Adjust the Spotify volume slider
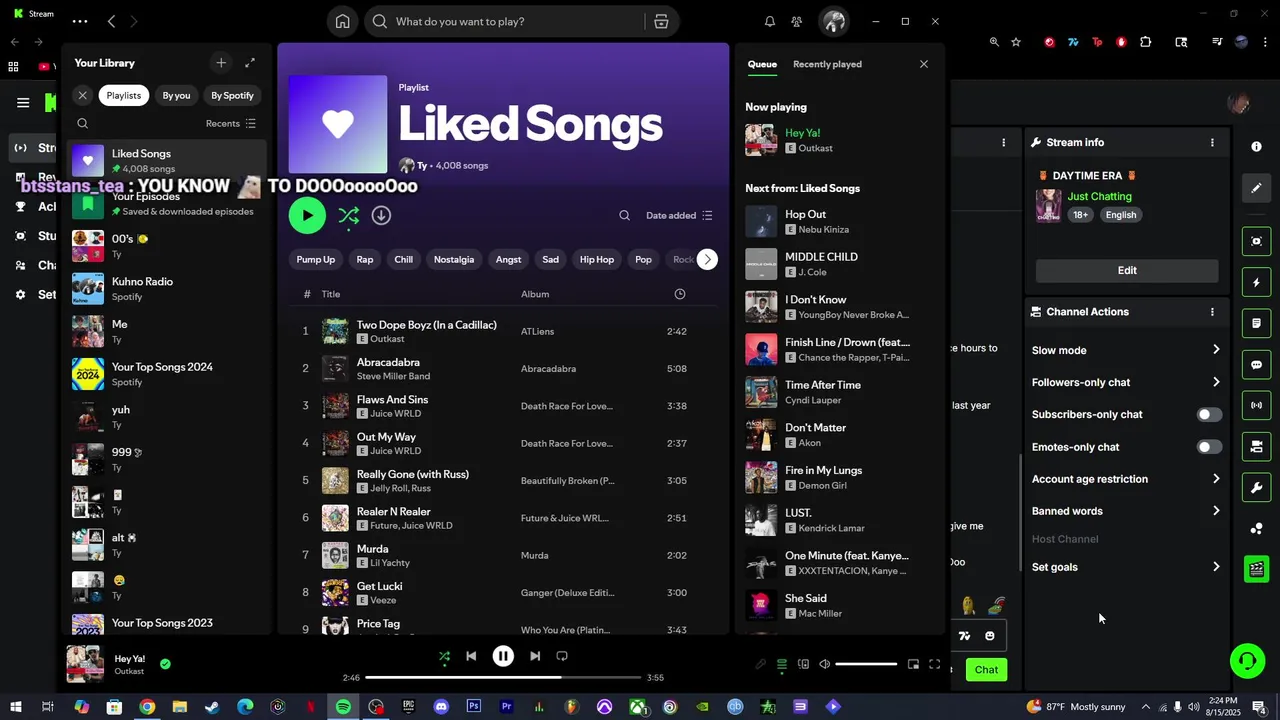This screenshot has width=1280, height=720. point(866,664)
